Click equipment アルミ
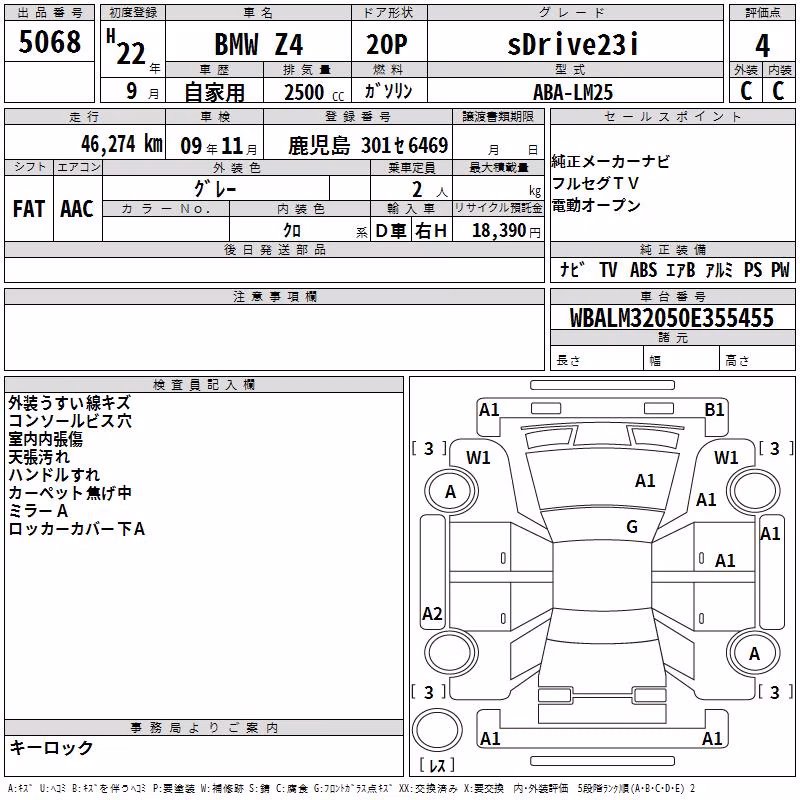Image resolution: width=800 pixels, height=800 pixels. tap(719, 270)
